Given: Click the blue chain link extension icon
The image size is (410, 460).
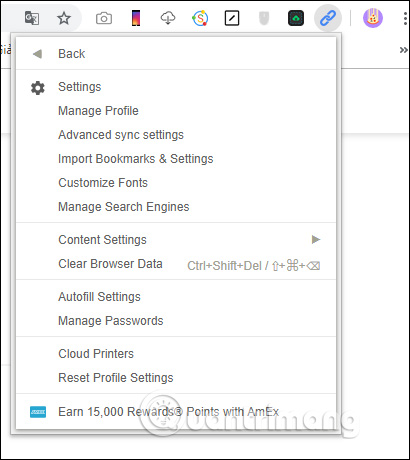Looking at the screenshot, I should pyautogui.click(x=328, y=18).
